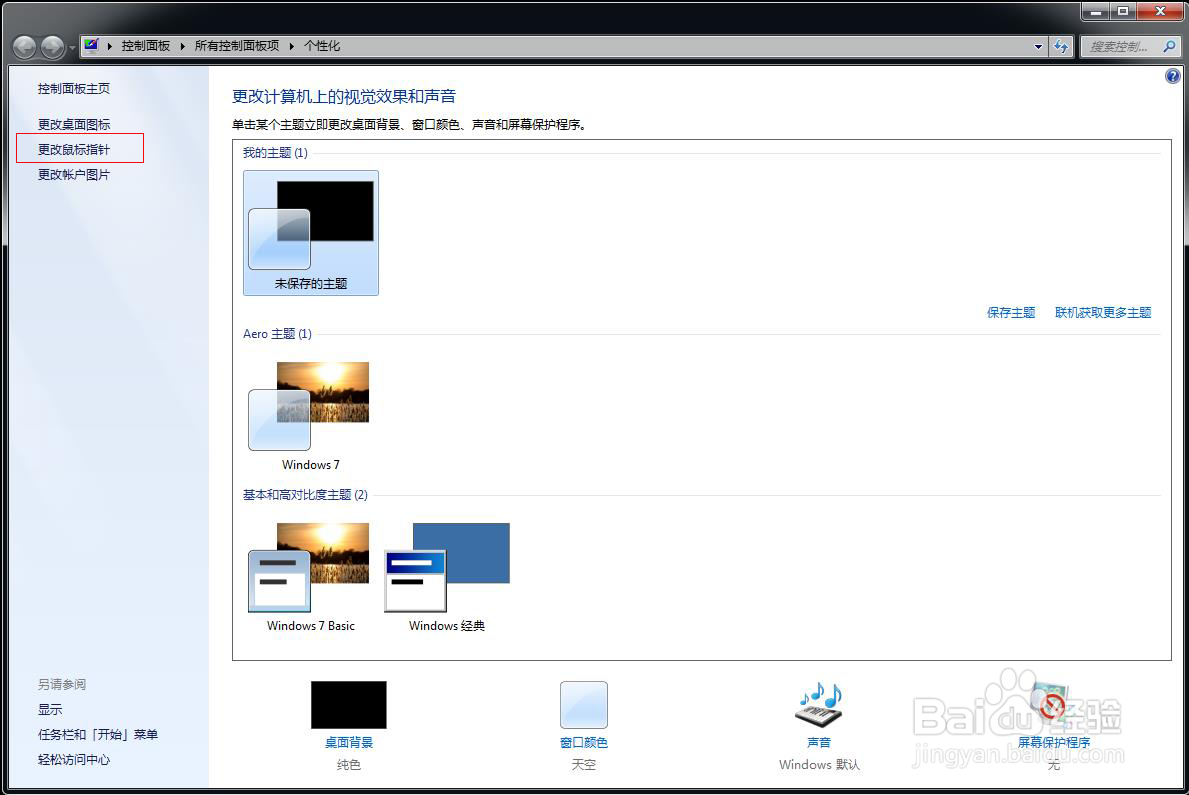Image resolution: width=1189 pixels, height=795 pixels.
Task: Open 更改鼠标指针 link
Action: (74, 149)
